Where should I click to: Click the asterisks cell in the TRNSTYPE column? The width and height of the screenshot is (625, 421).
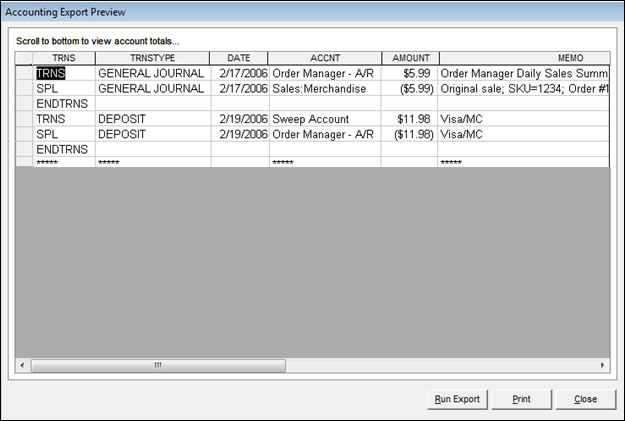click(153, 162)
